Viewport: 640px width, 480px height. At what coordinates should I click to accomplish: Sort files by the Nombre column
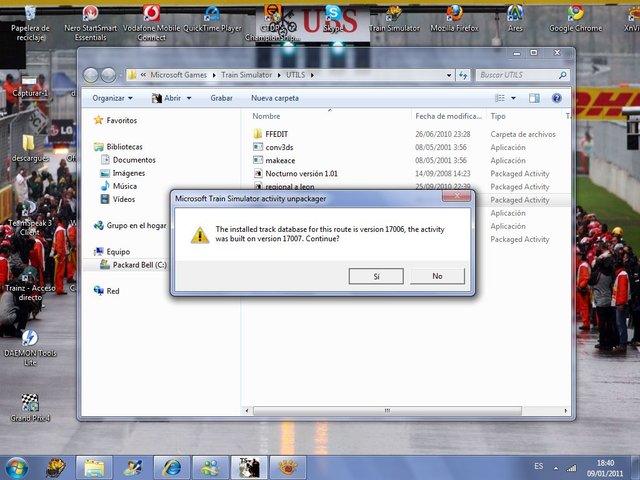coord(266,116)
